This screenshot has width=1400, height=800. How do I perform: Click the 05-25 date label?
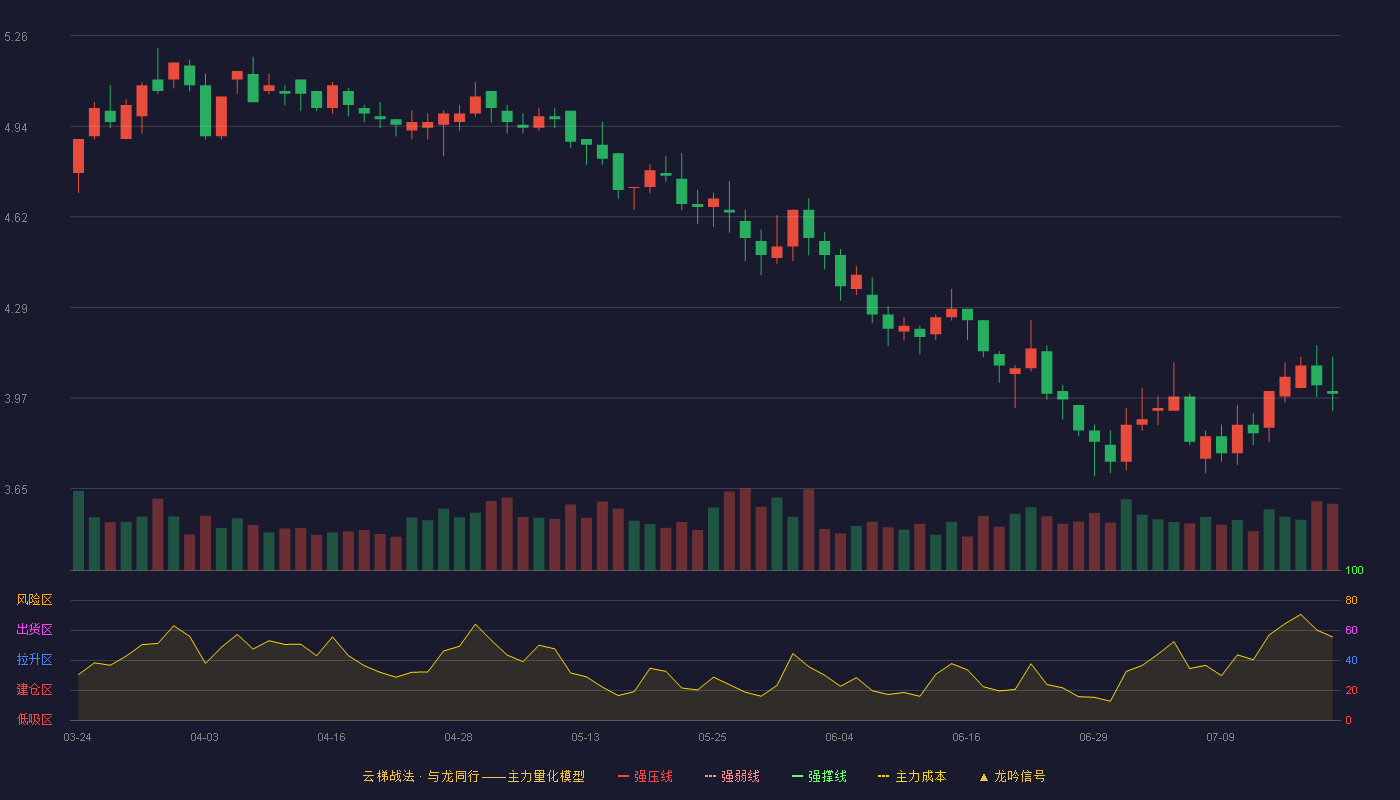click(x=712, y=737)
